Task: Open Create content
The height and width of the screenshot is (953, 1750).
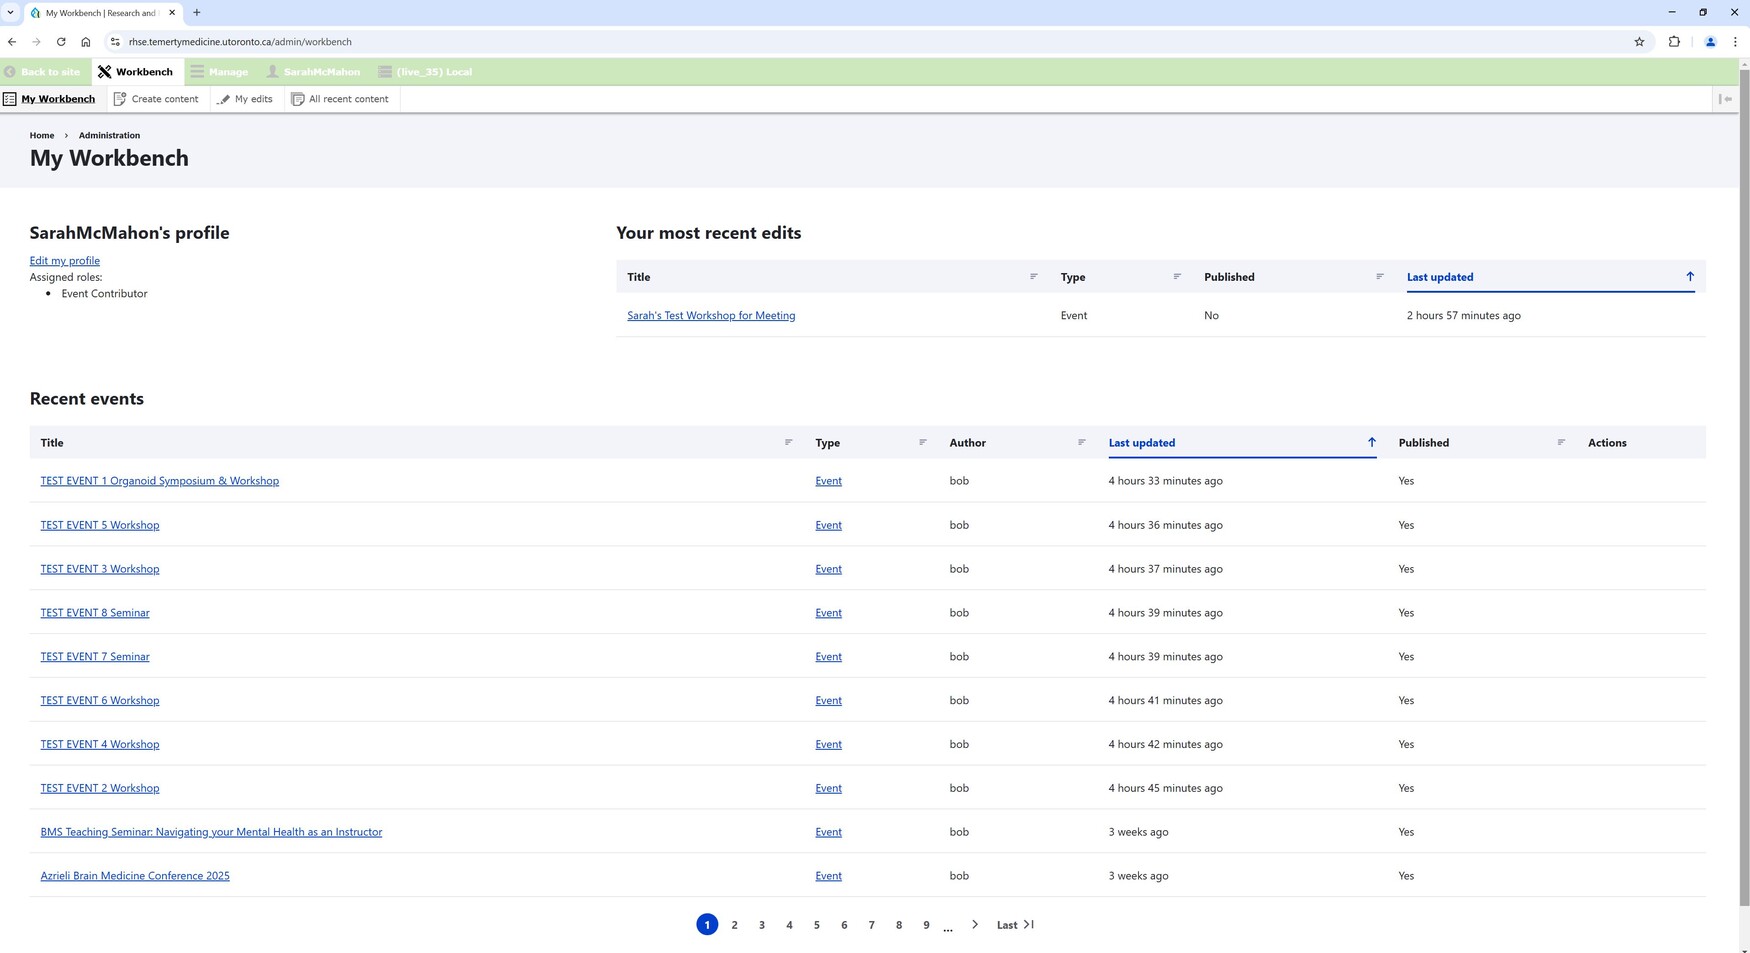Action: tap(156, 99)
